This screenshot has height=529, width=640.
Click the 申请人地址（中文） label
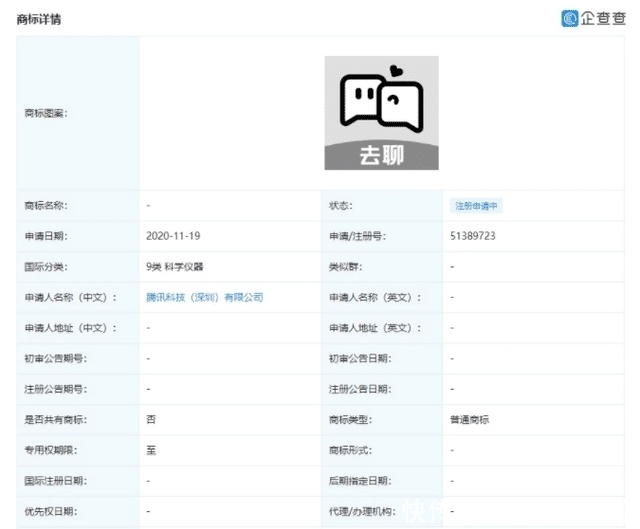pyautogui.click(x=71, y=328)
